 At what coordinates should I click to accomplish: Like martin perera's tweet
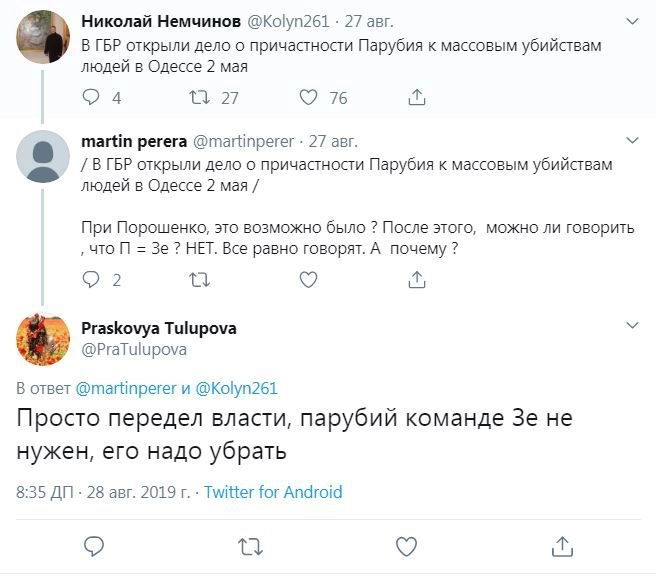309,280
